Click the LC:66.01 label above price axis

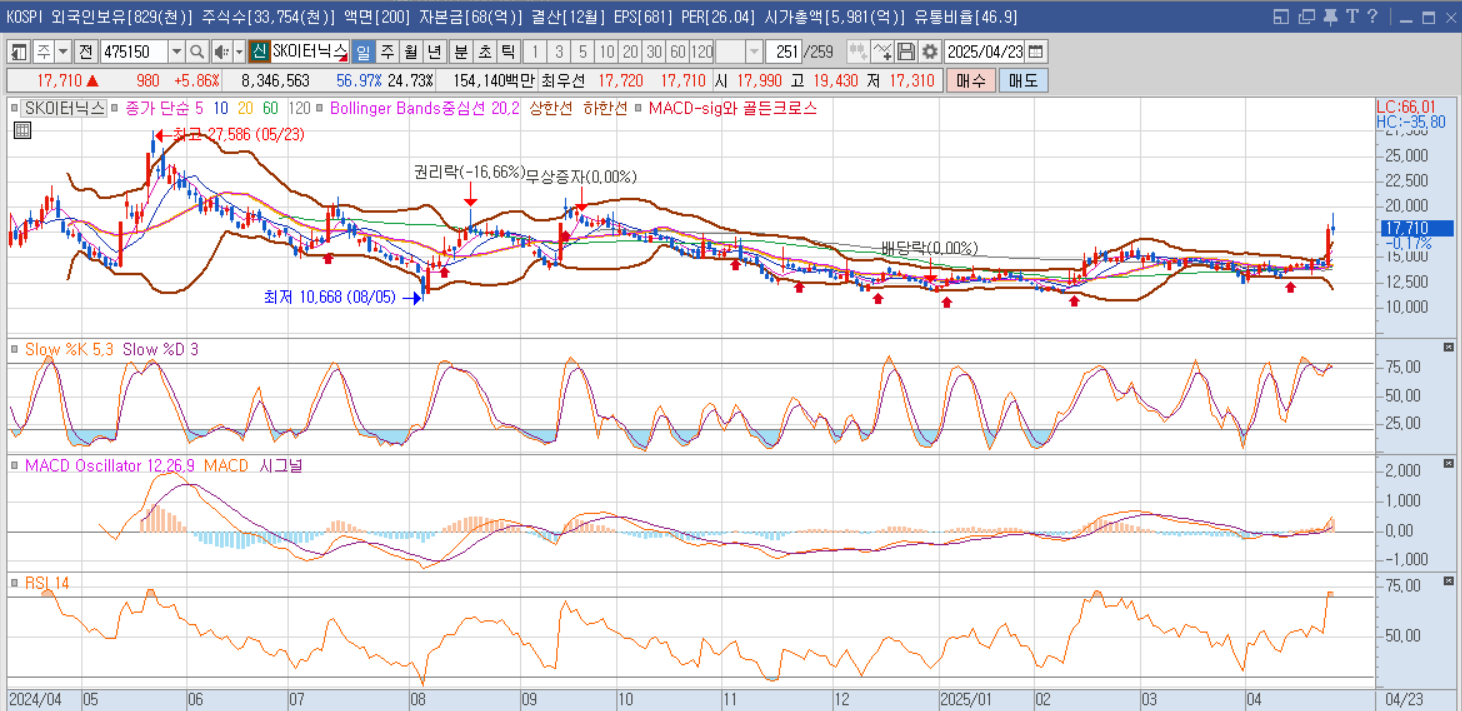point(1406,106)
